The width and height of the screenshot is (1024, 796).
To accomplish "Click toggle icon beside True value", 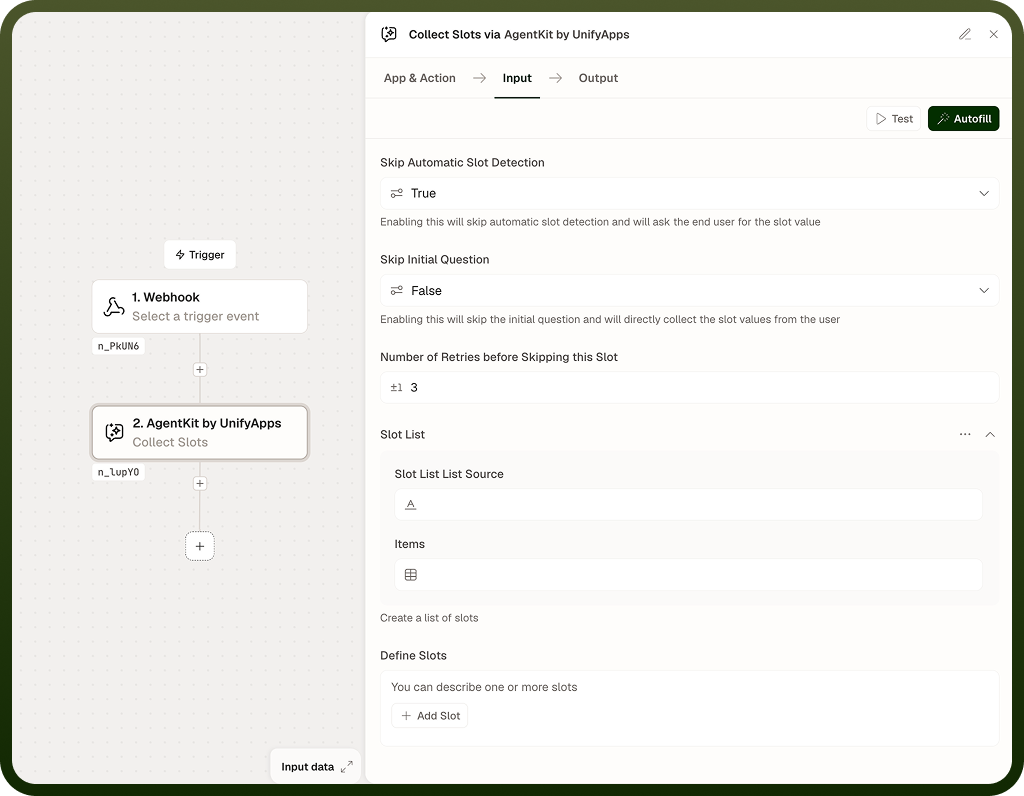I will 396,193.
